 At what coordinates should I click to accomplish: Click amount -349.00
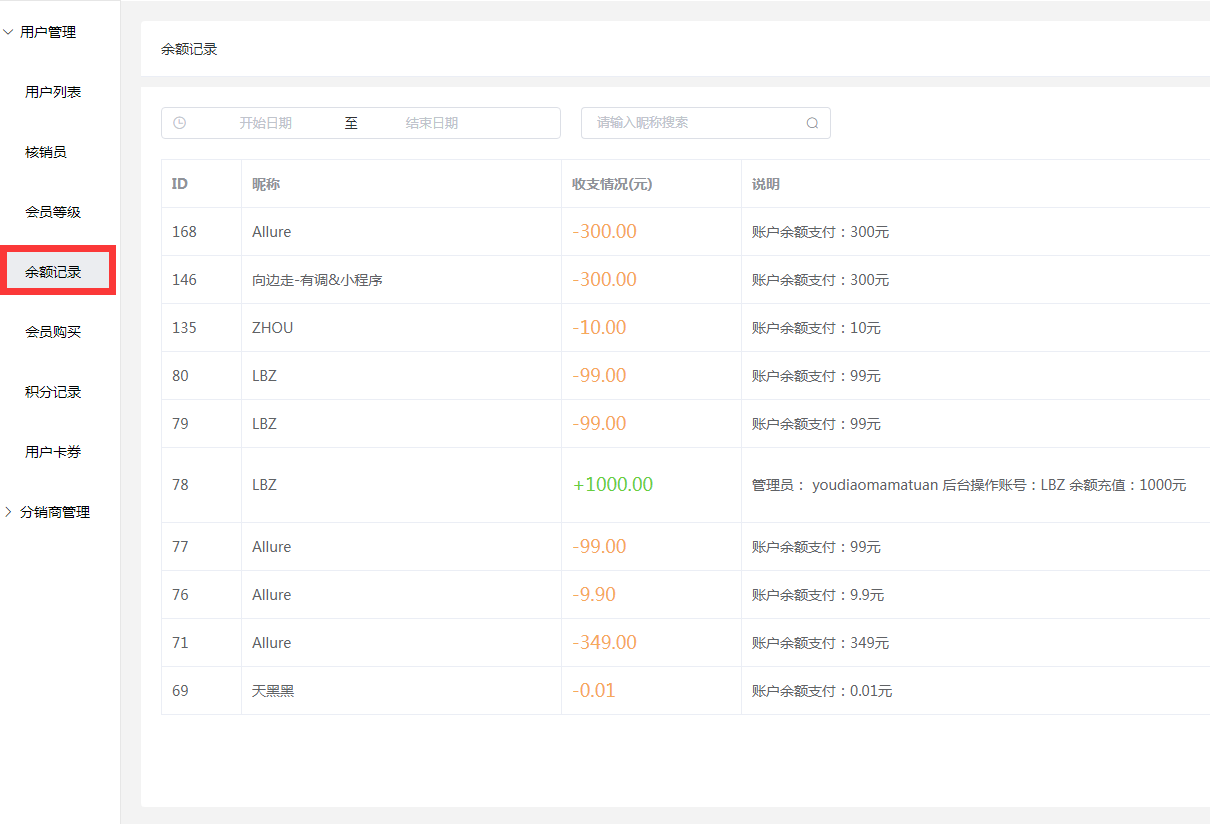tap(604, 643)
